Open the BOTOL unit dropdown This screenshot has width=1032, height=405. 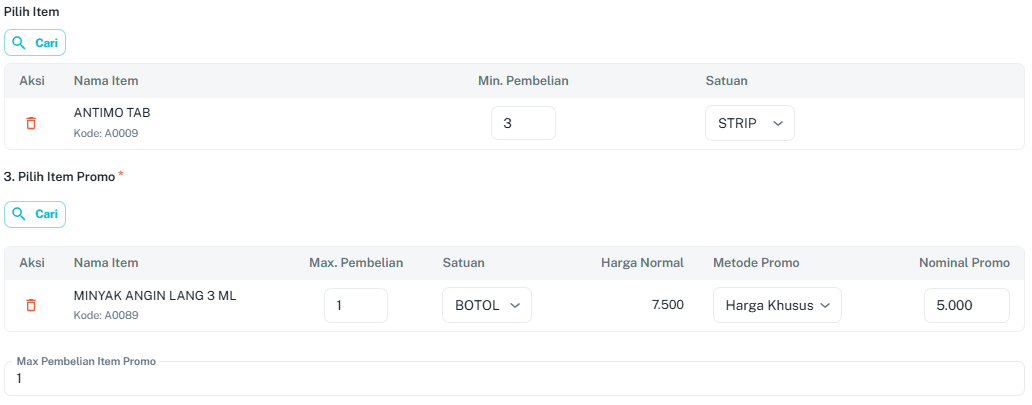tap(486, 305)
